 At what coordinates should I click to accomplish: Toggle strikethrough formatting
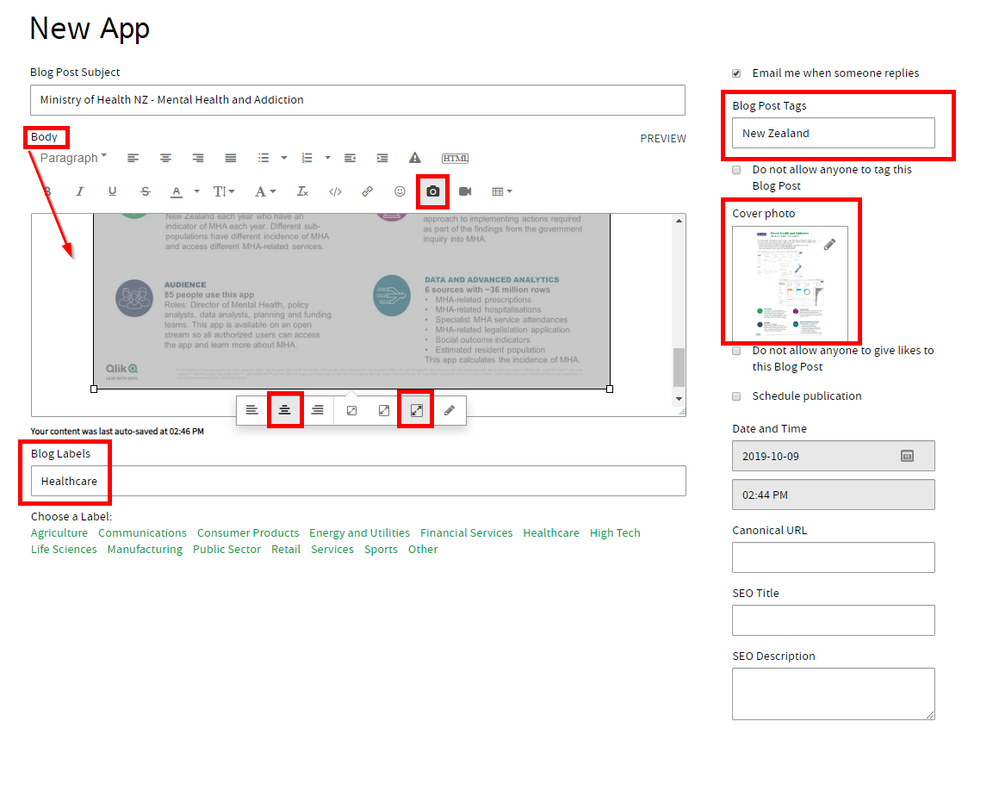coord(145,191)
